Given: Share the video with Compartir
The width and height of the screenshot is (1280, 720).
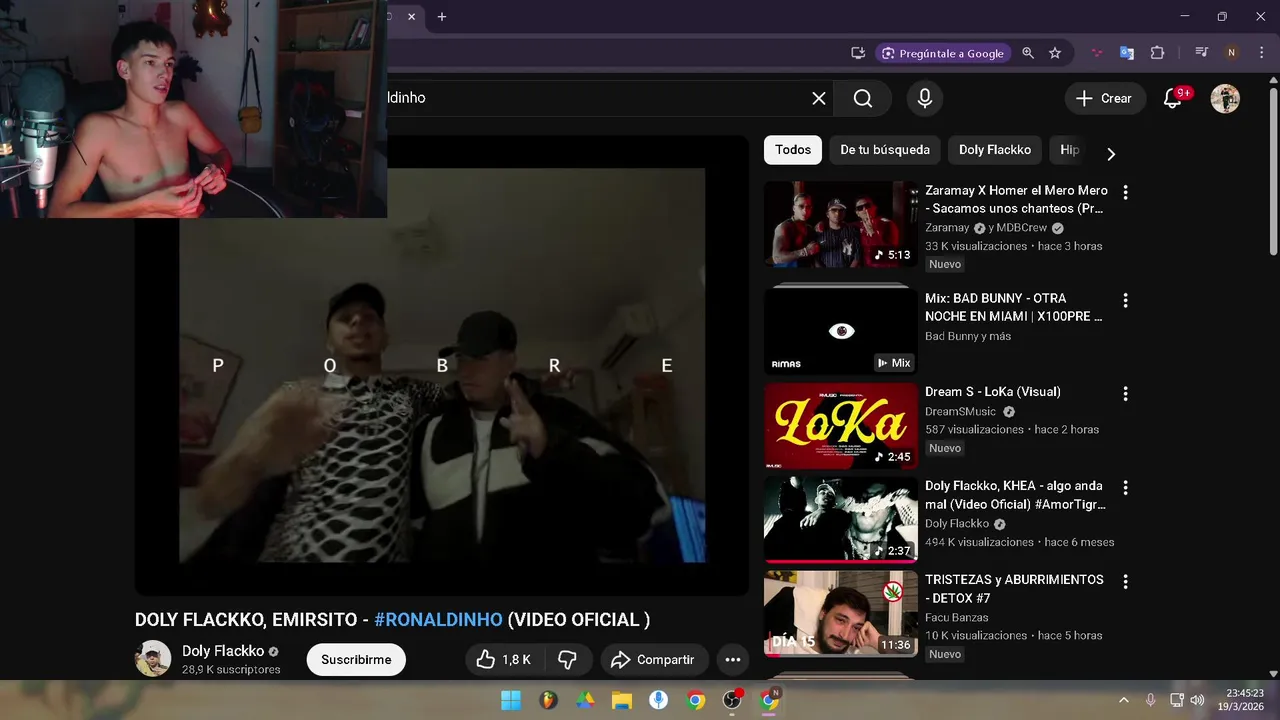Looking at the screenshot, I should [x=654, y=660].
